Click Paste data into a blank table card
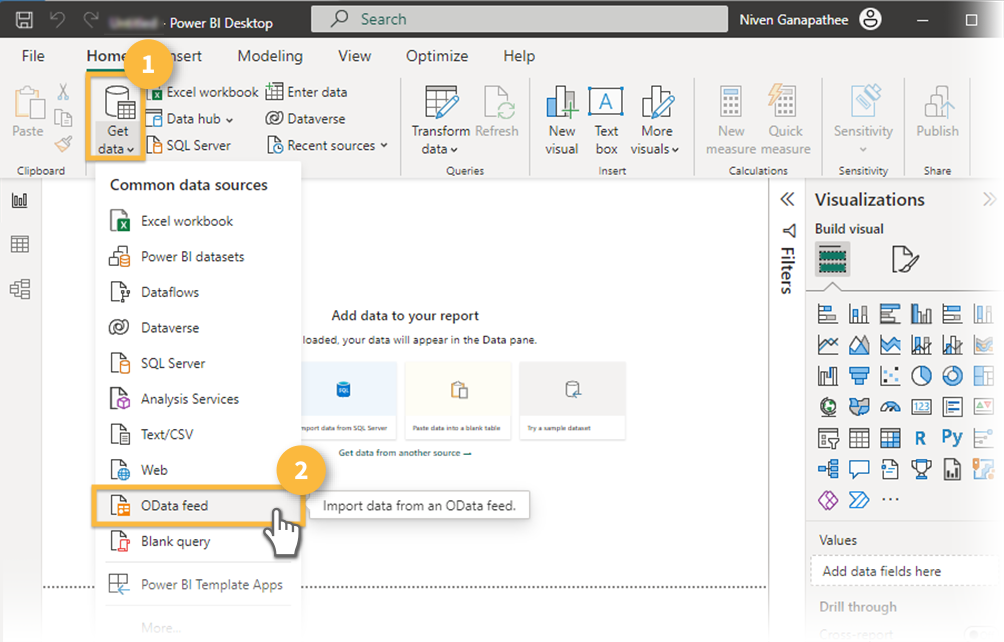The image size is (1004, 642). (x=458, y=401)
